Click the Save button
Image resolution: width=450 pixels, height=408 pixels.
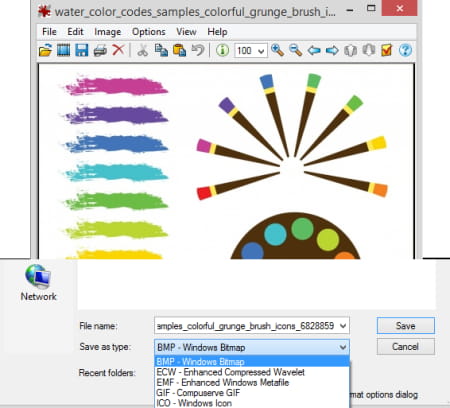pos(406,325)
